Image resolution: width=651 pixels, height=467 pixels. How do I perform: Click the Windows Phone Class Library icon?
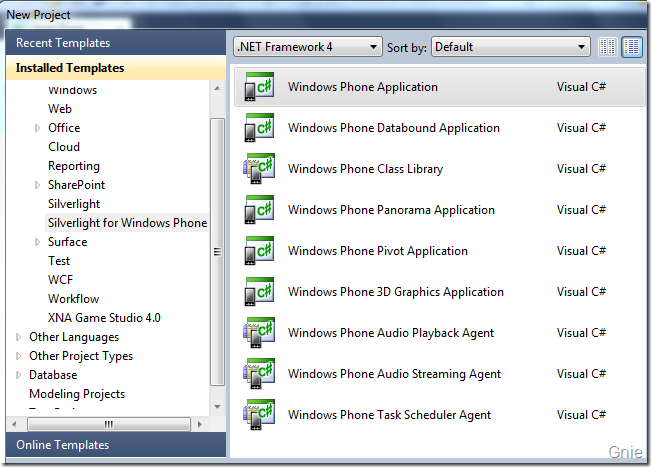(259, 169)
